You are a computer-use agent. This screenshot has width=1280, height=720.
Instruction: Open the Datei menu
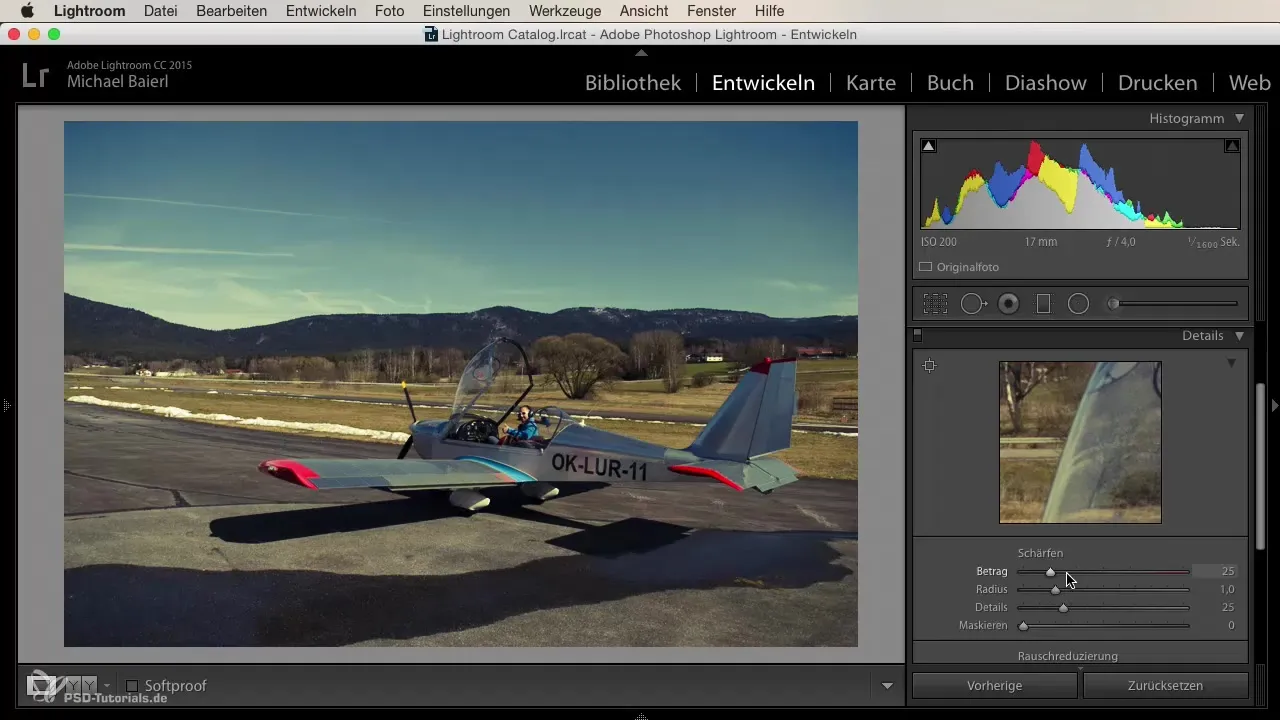161,11
